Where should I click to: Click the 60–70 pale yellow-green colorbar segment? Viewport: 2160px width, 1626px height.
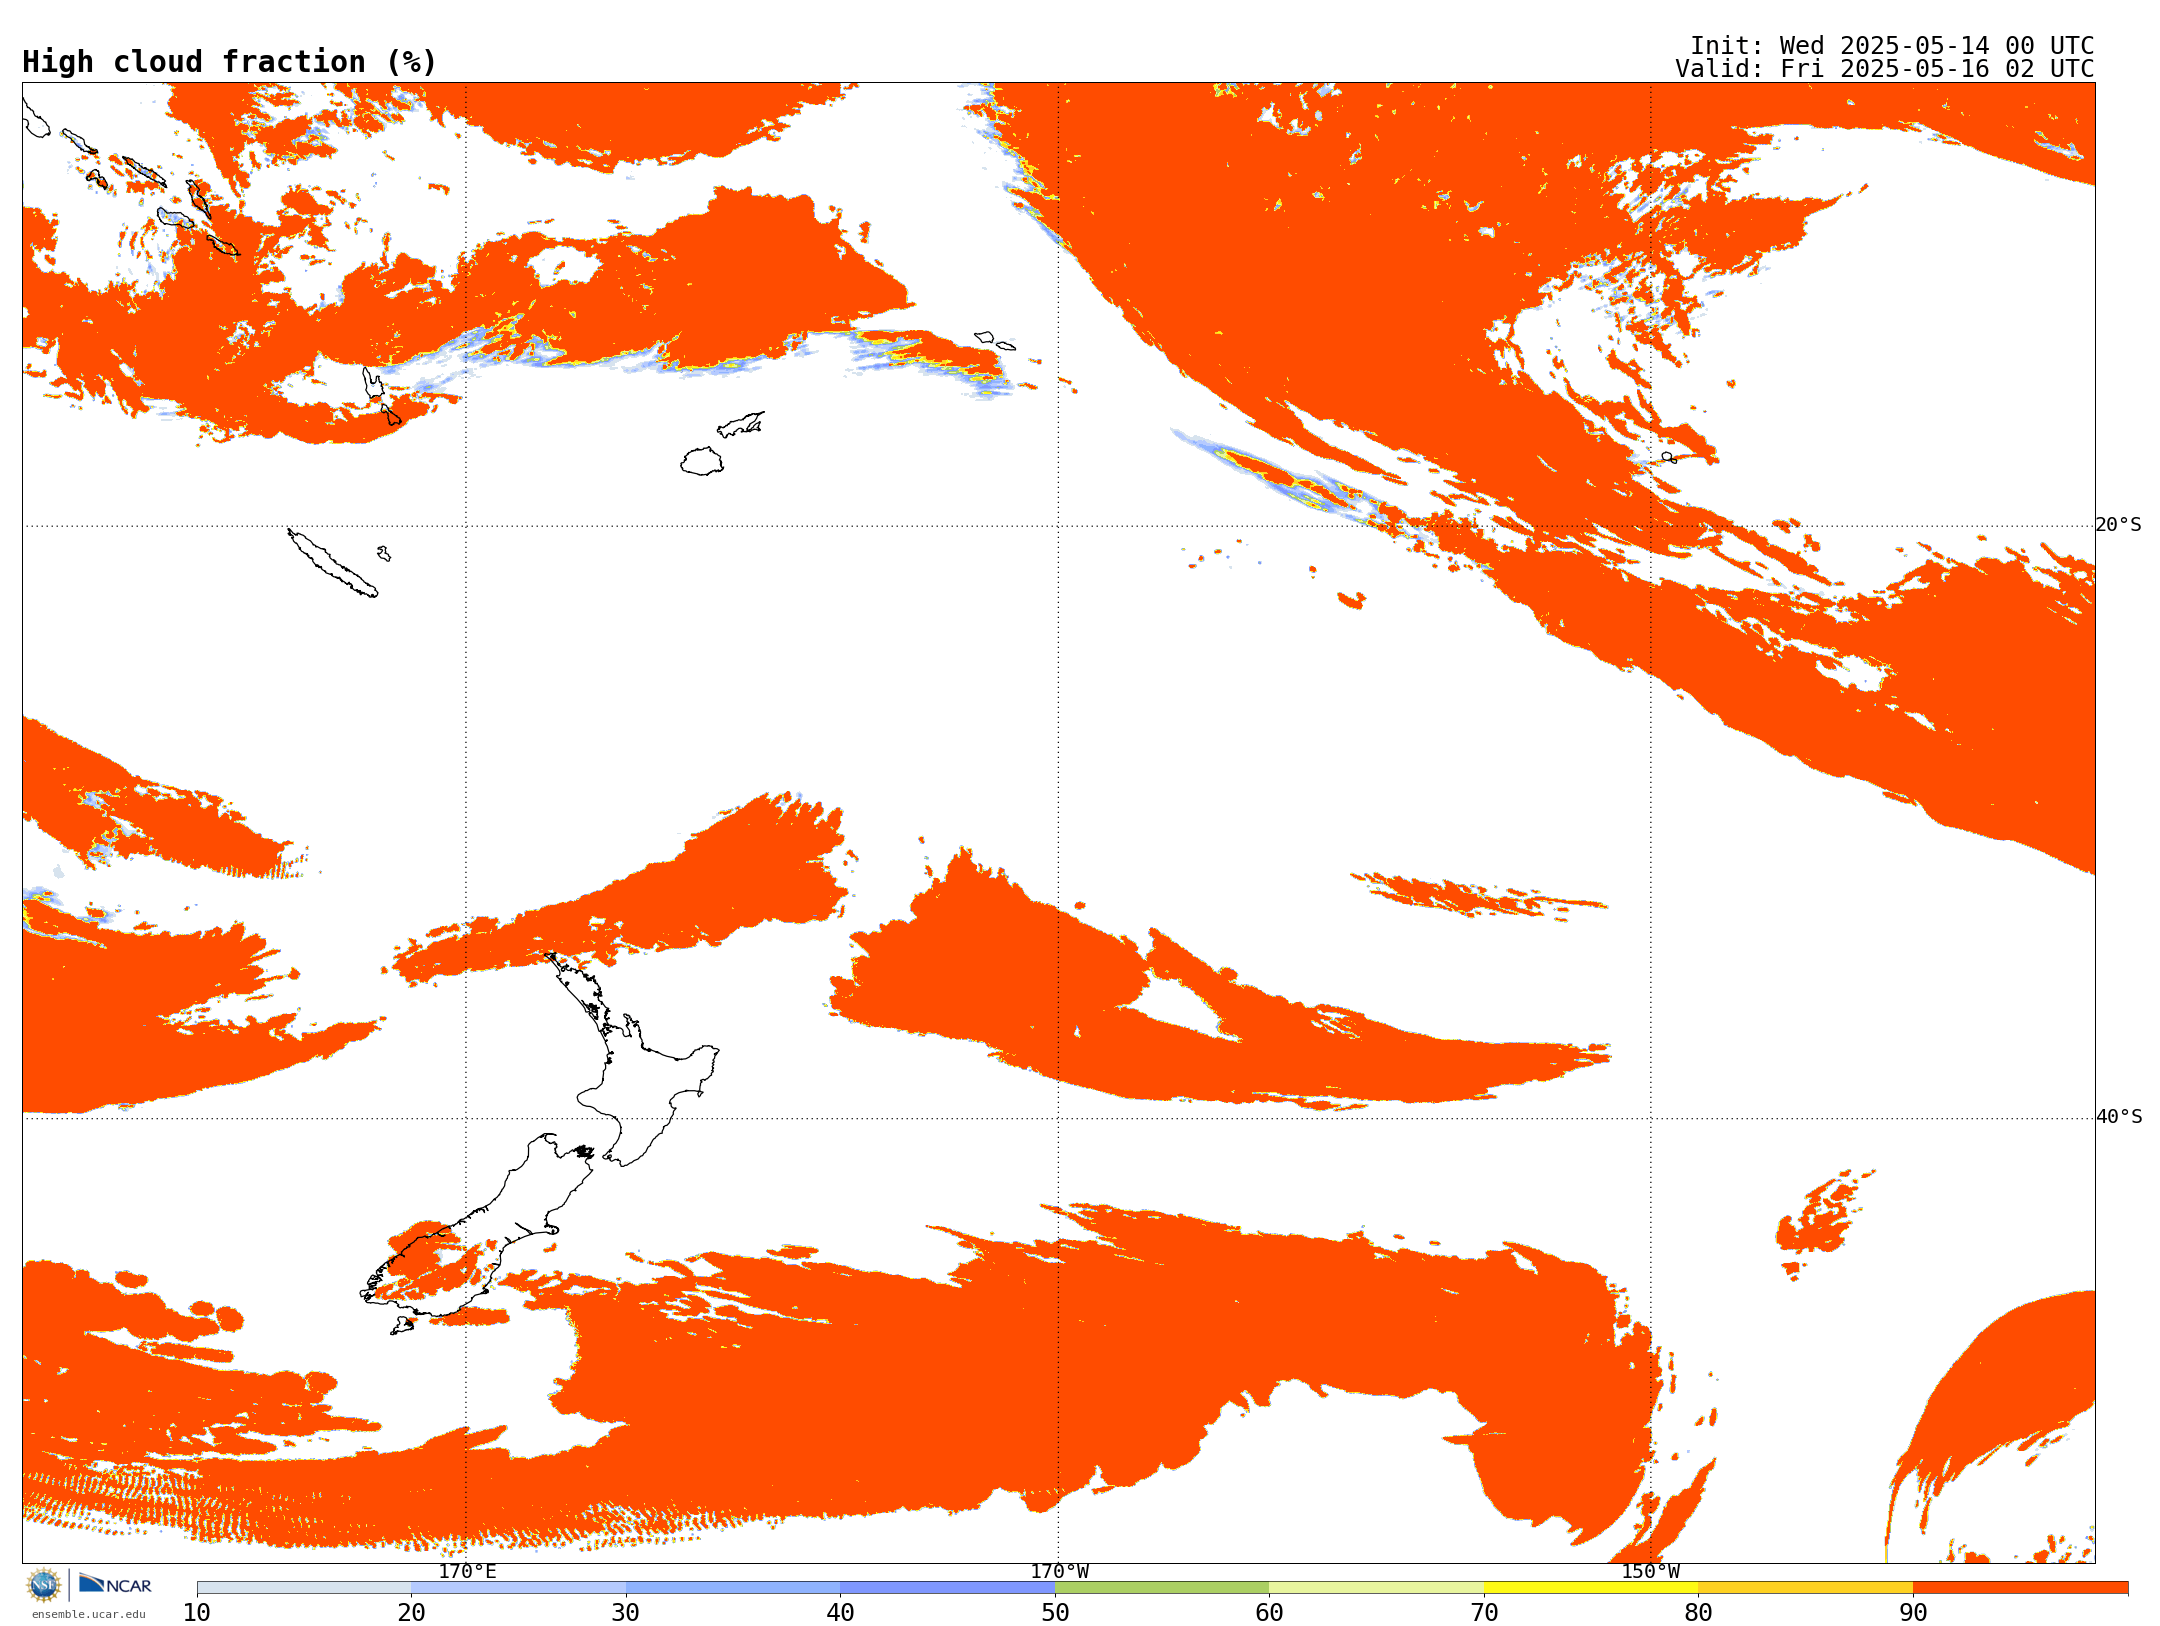click(x=1377, y=1588)
